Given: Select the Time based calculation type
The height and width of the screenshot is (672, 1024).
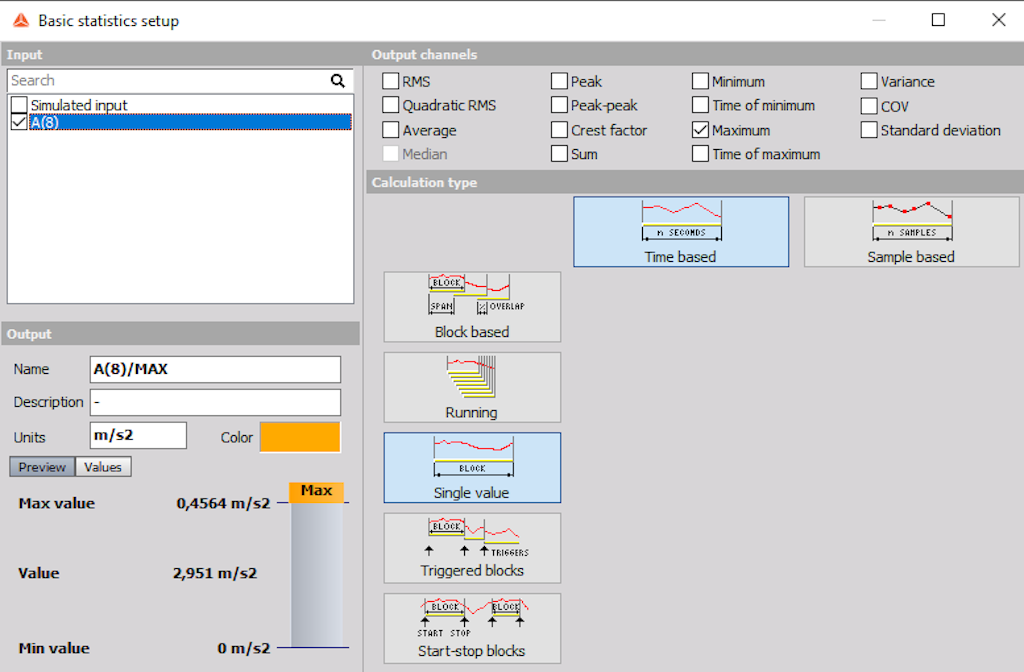Looking at the screenshot, I should pyautogui.click(x=680, y=232).
